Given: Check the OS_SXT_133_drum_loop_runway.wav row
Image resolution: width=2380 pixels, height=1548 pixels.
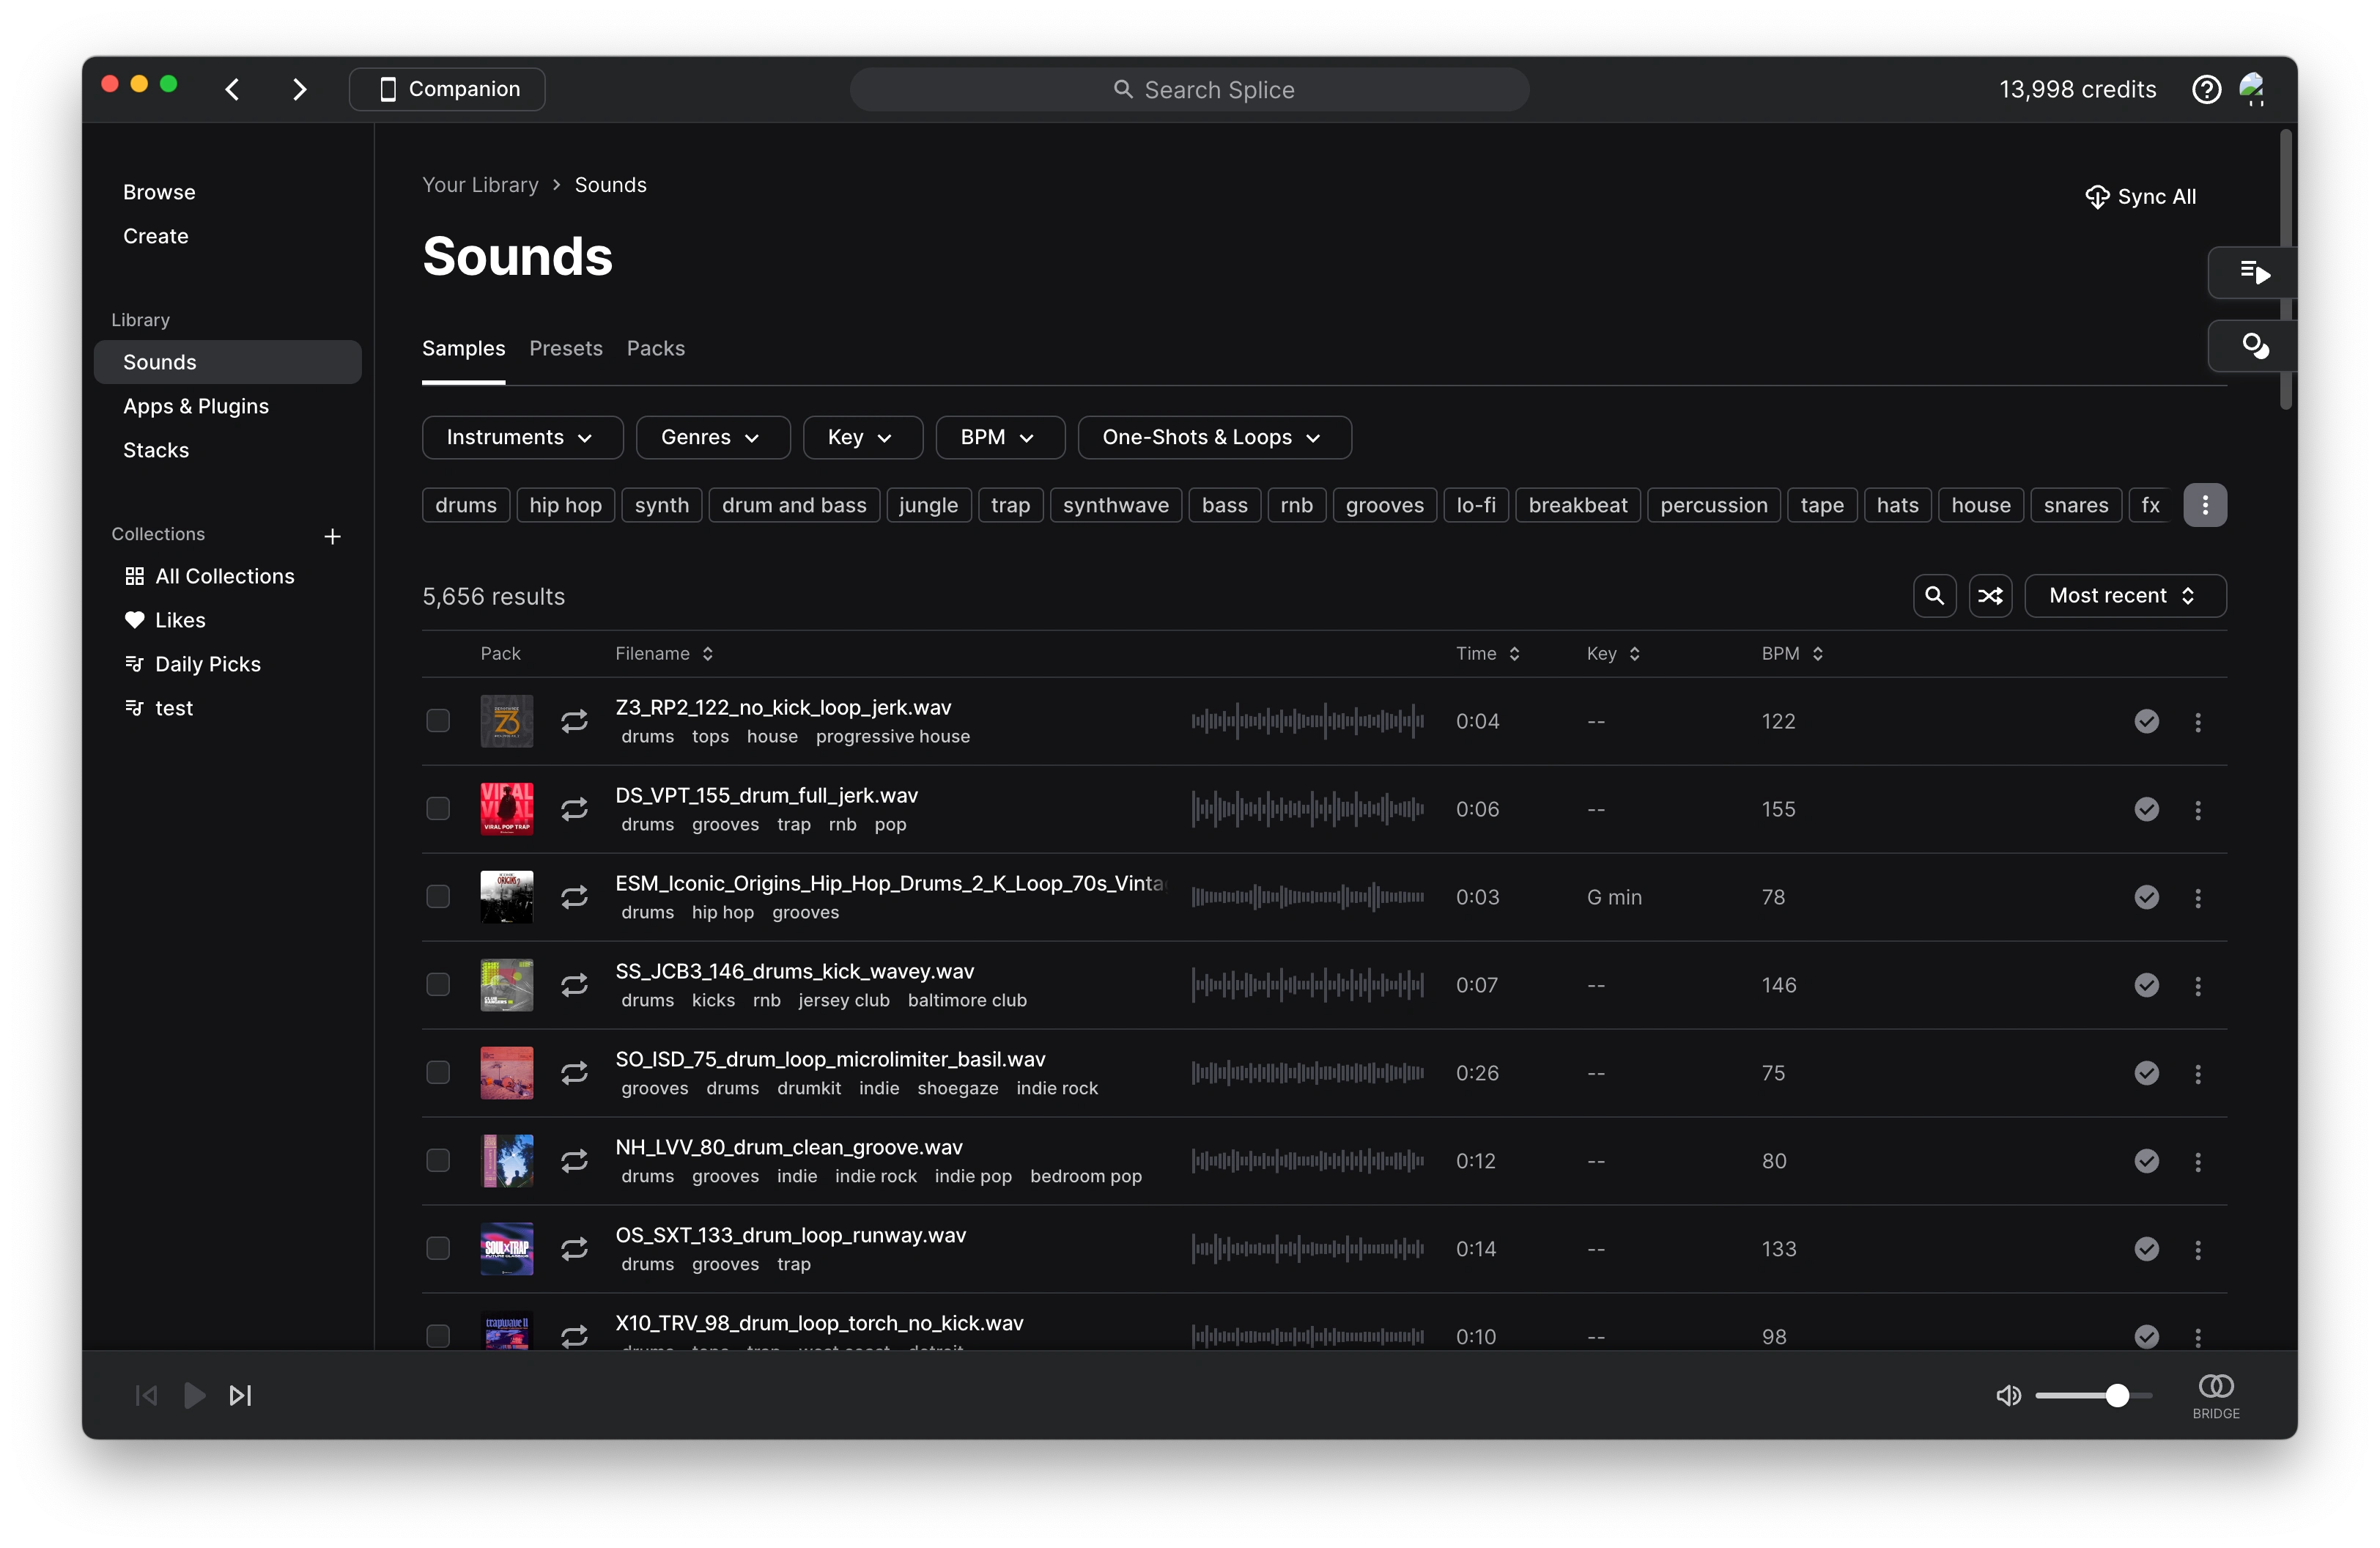Looking at the screenshot, I should pos(437,1248).
